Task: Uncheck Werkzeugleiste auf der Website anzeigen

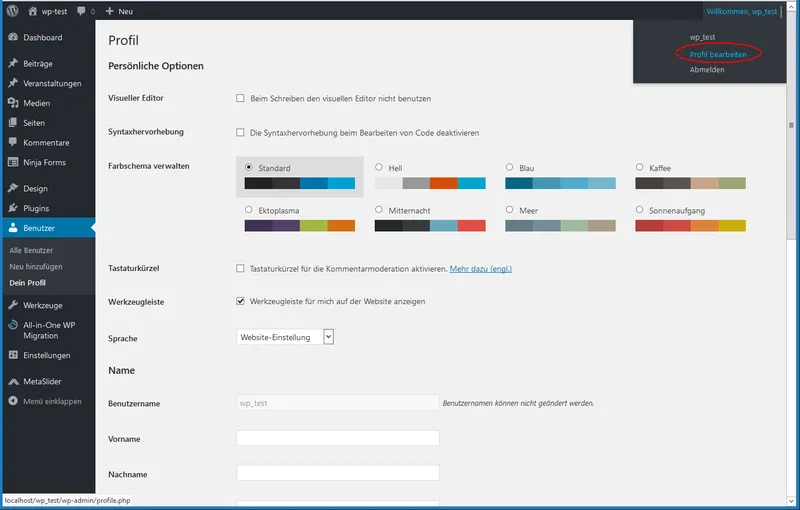Action: 240,301
